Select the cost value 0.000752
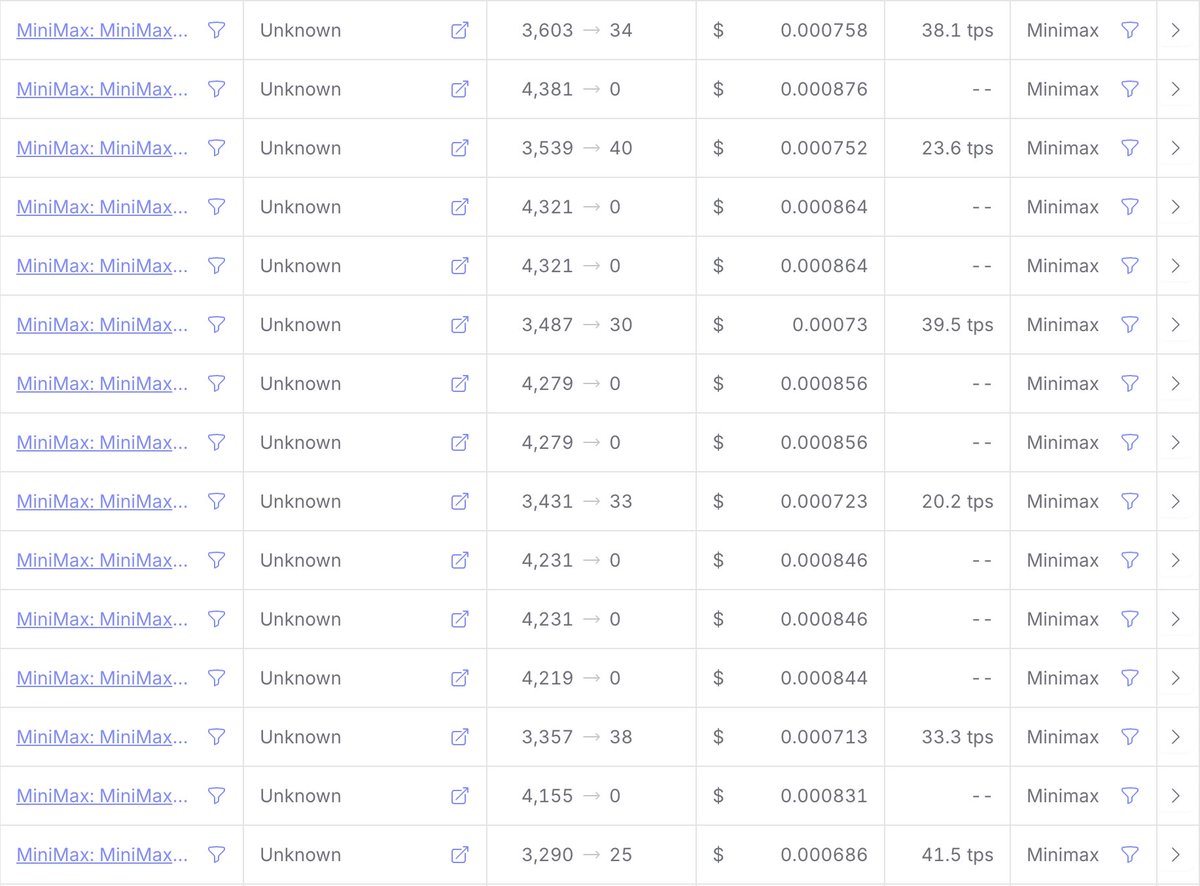This screenshot has height=886, width=1200. coord(824,148)
